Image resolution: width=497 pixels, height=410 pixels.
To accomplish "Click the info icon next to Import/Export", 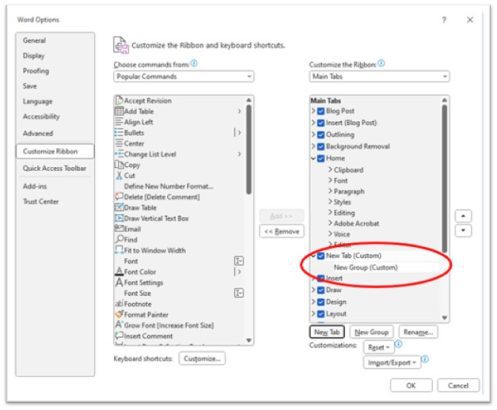I will pos(425,359).
